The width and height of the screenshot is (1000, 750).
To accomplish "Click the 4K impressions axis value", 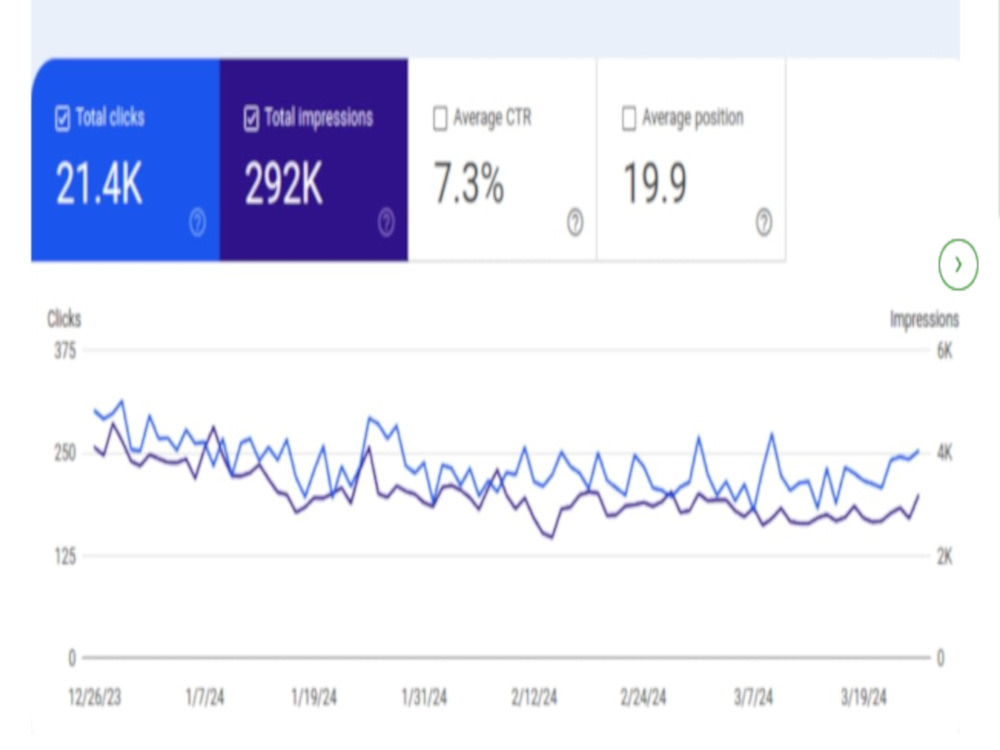I will [x=945, y=453].
